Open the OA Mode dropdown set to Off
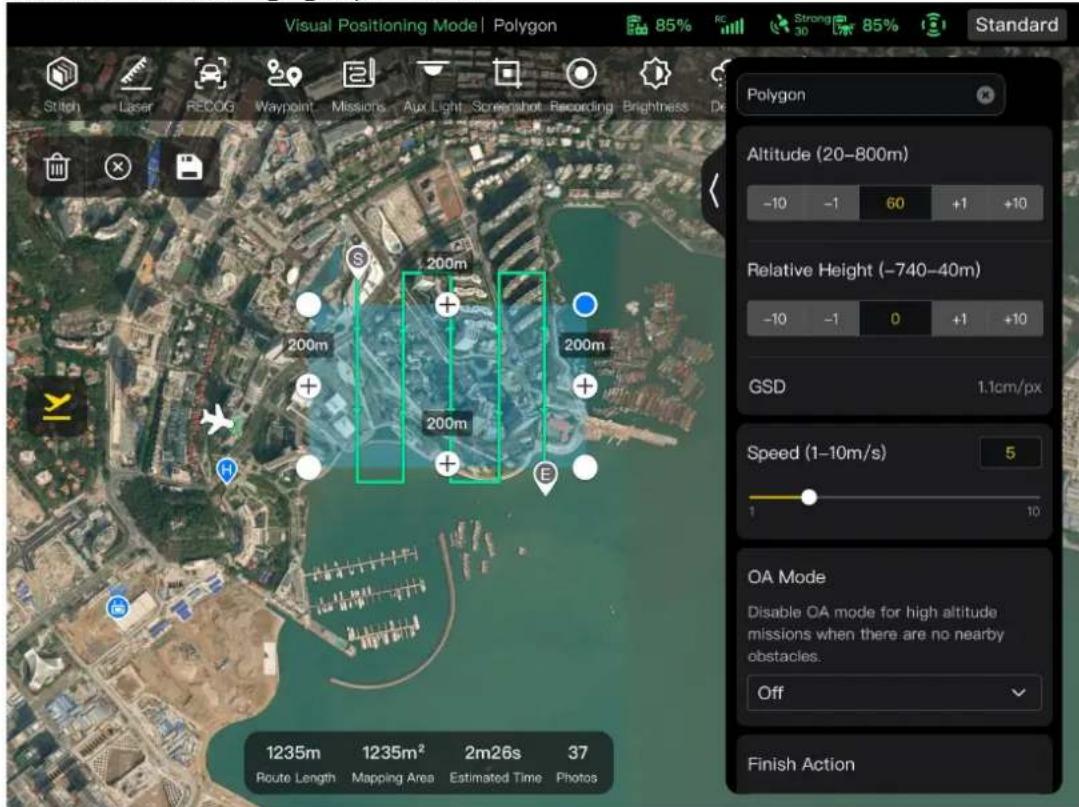 point(894,693)
